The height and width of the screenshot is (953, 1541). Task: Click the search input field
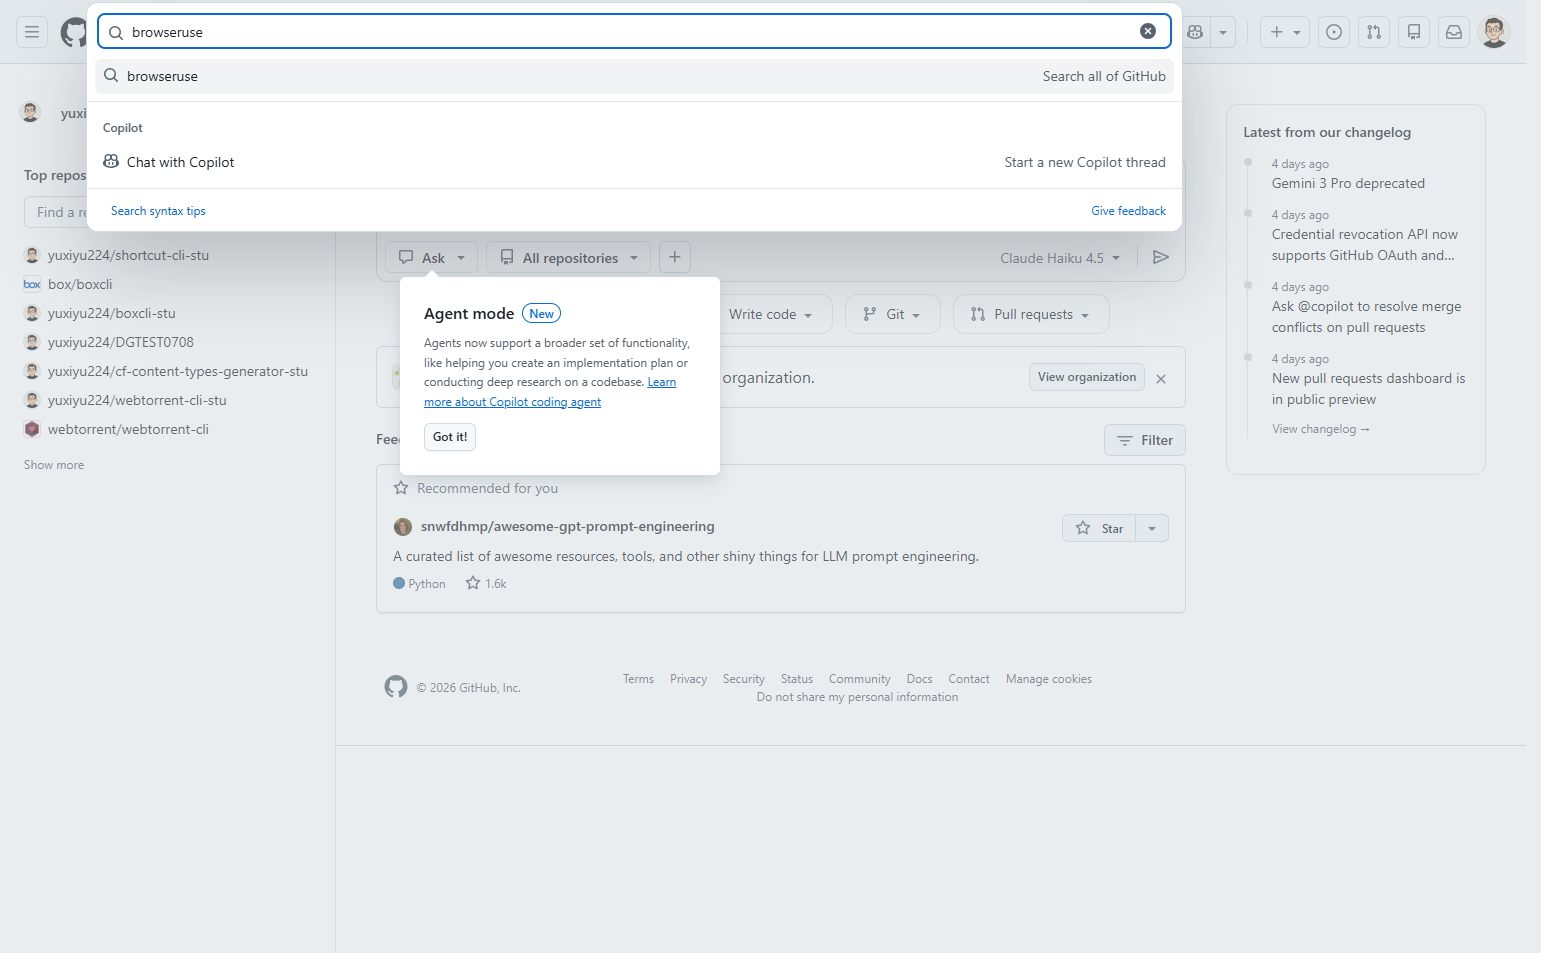coord(634,31)
